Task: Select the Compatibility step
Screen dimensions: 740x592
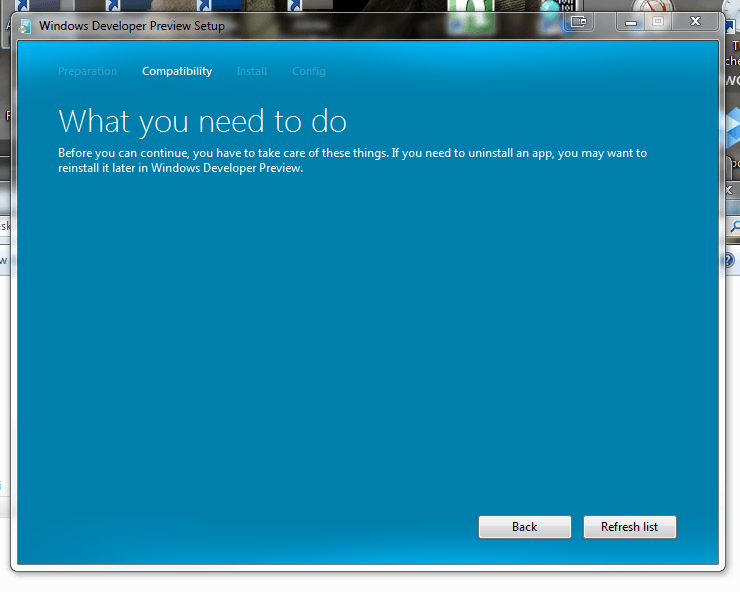Action: click(177, 71)
